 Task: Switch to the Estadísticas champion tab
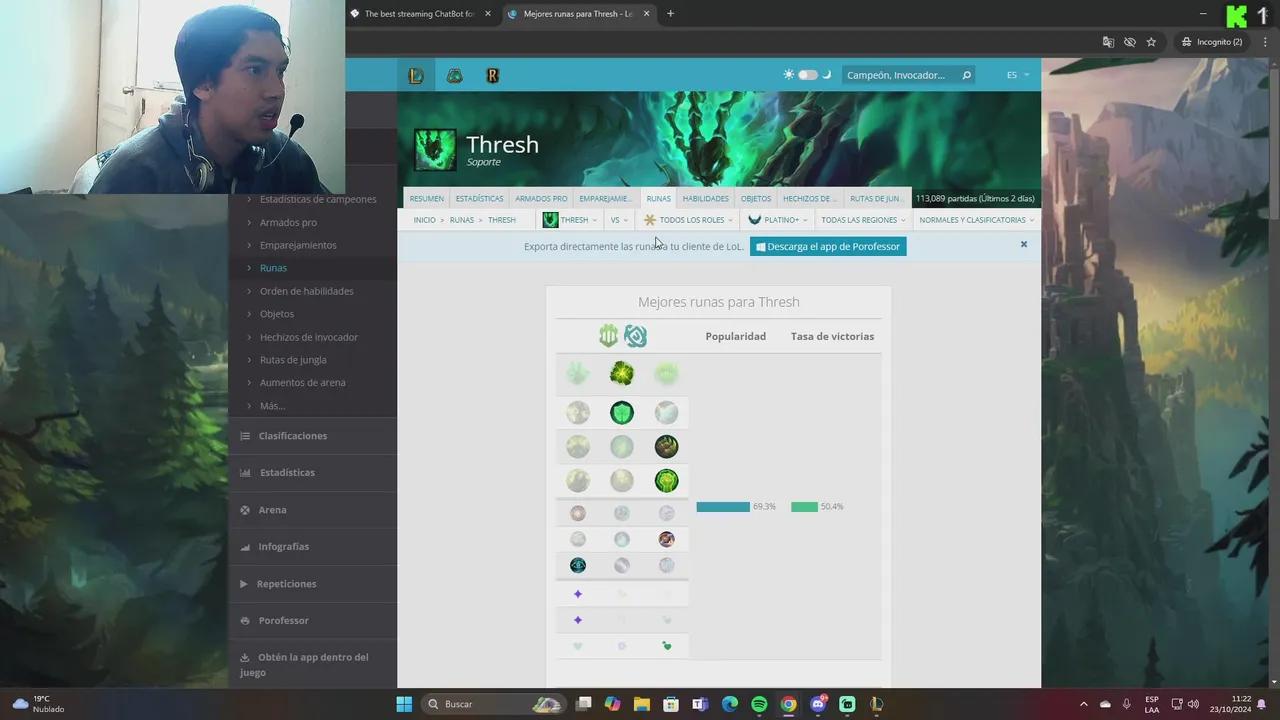click(x=479, y=198)
